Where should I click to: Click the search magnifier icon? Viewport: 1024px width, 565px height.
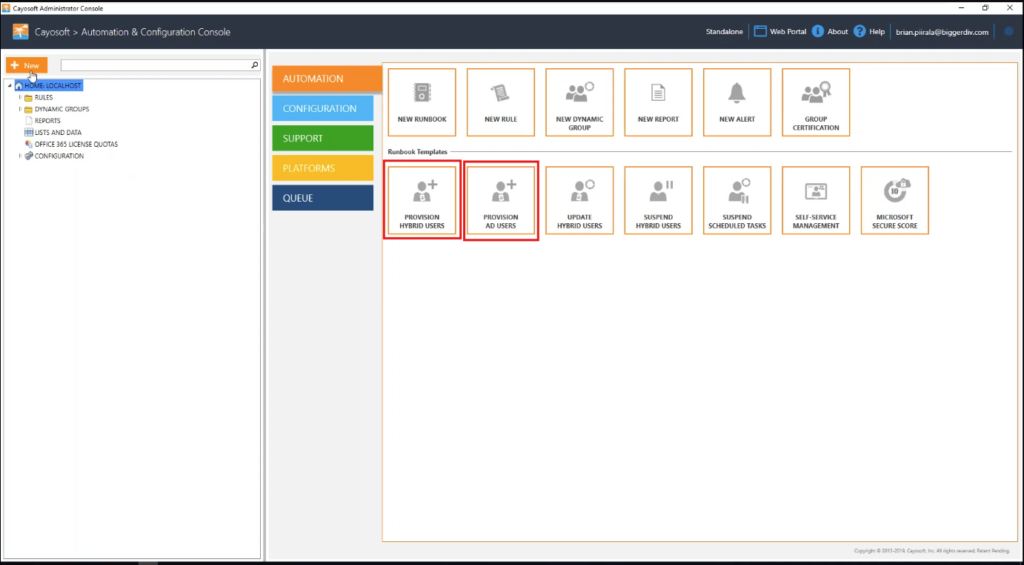pos(255,65)
